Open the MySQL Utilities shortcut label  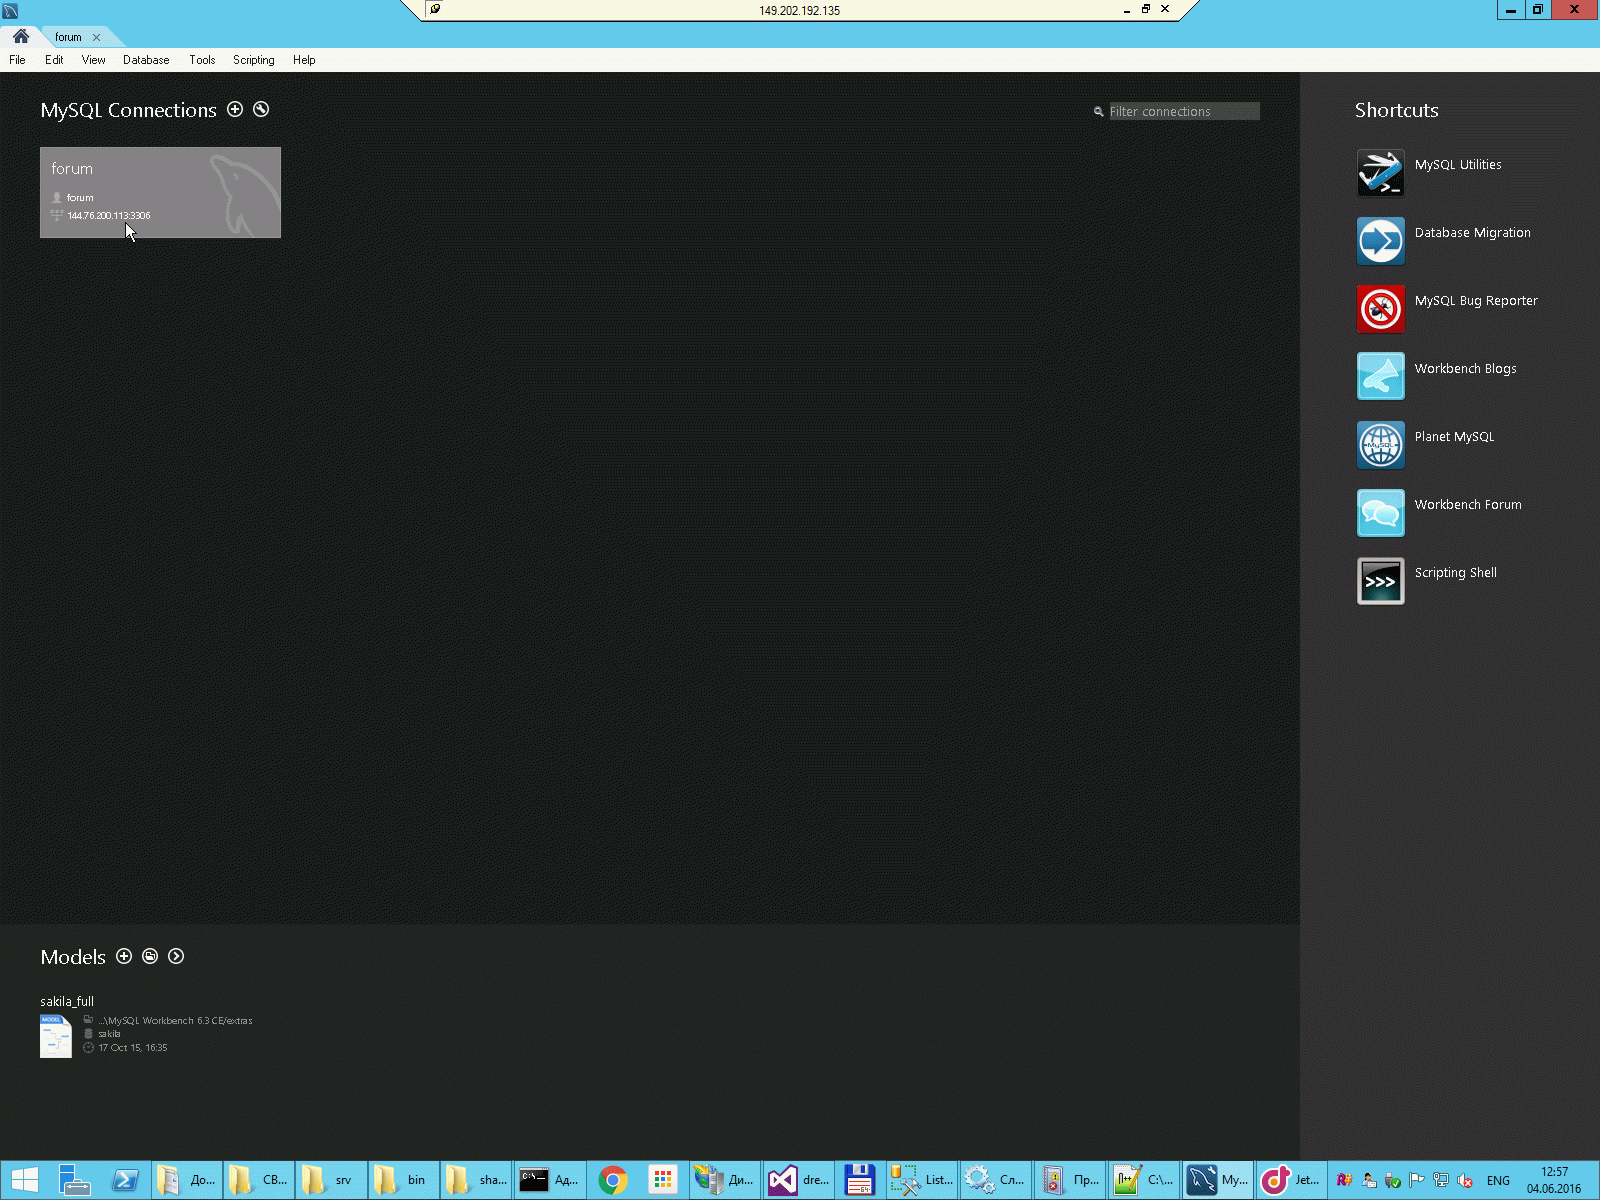(1458, 165)
